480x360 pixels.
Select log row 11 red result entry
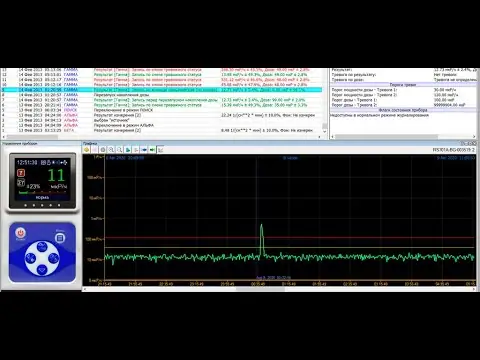[161, 80]
